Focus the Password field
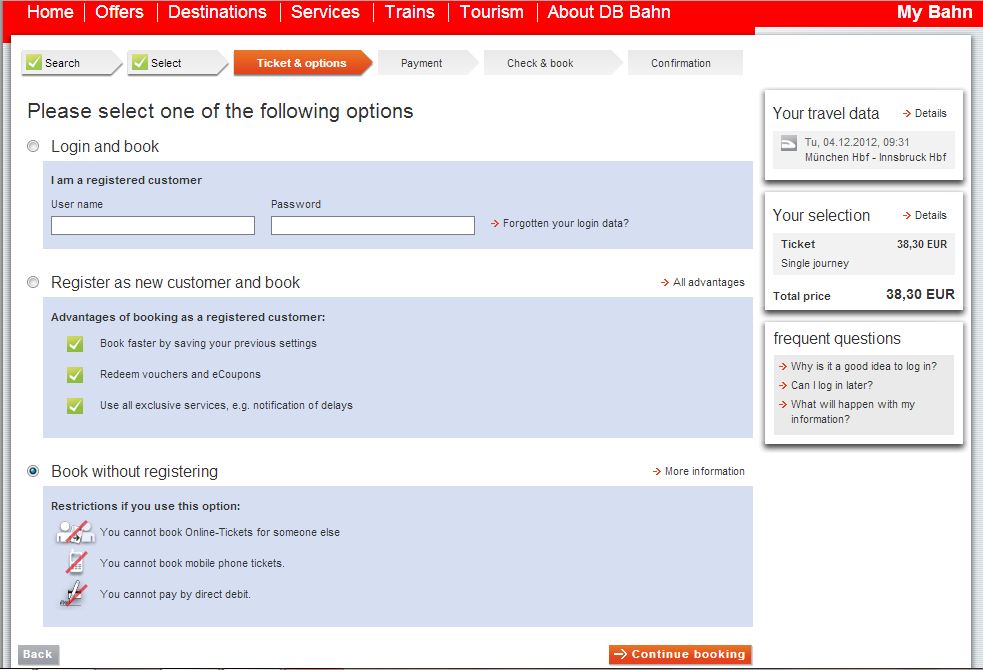Screen dimensions: 983x670 [372, 226]
